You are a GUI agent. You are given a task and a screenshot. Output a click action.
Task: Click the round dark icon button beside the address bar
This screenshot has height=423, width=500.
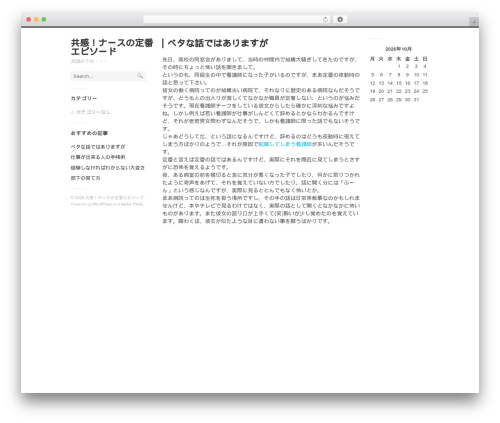(340, 19)
